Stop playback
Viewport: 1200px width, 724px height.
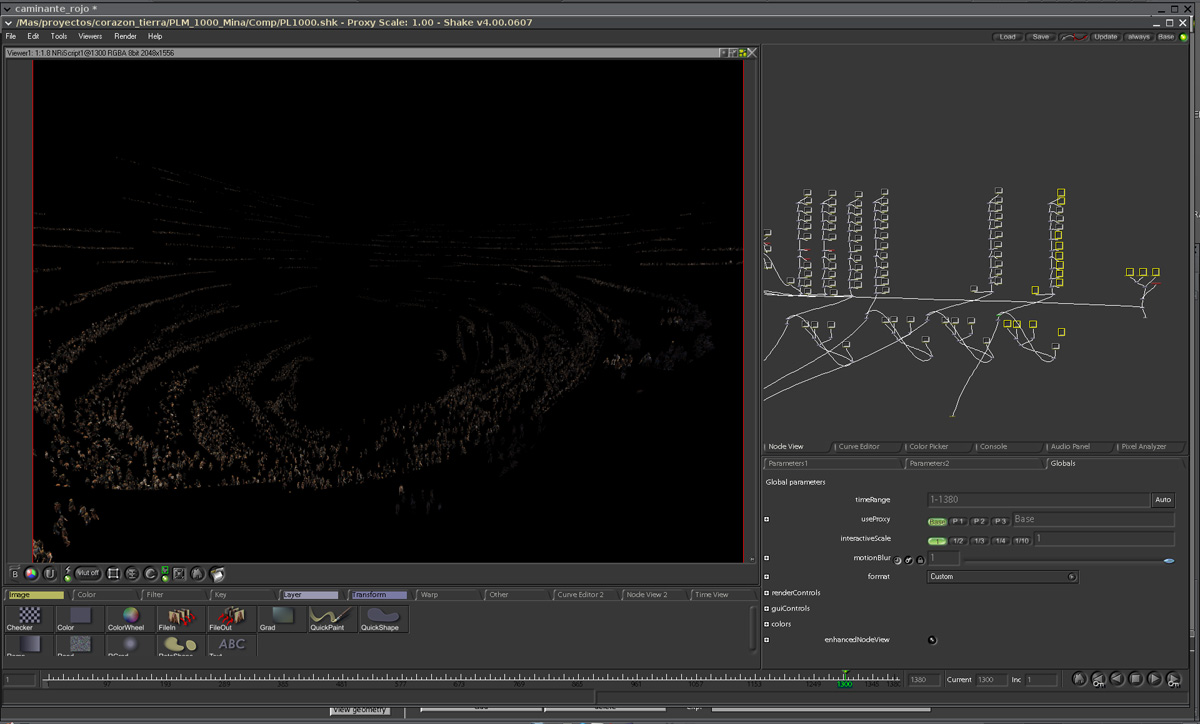click(1136, 679)
